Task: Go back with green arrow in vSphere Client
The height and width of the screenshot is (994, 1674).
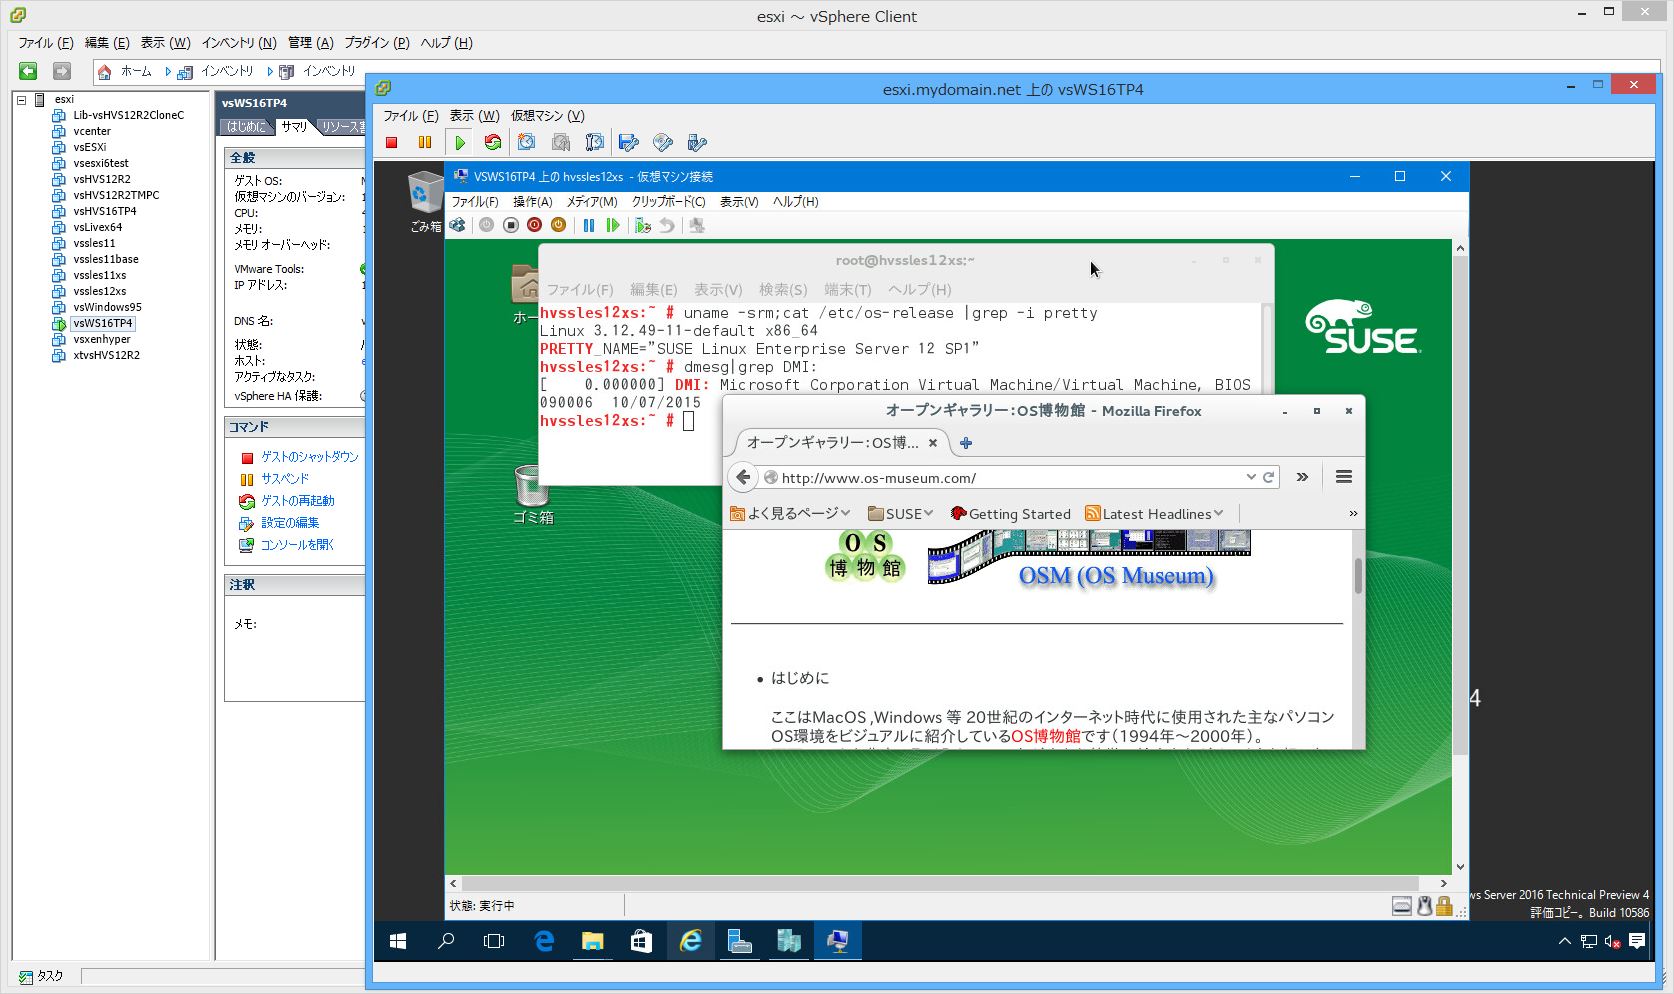Action: [28, 71]
